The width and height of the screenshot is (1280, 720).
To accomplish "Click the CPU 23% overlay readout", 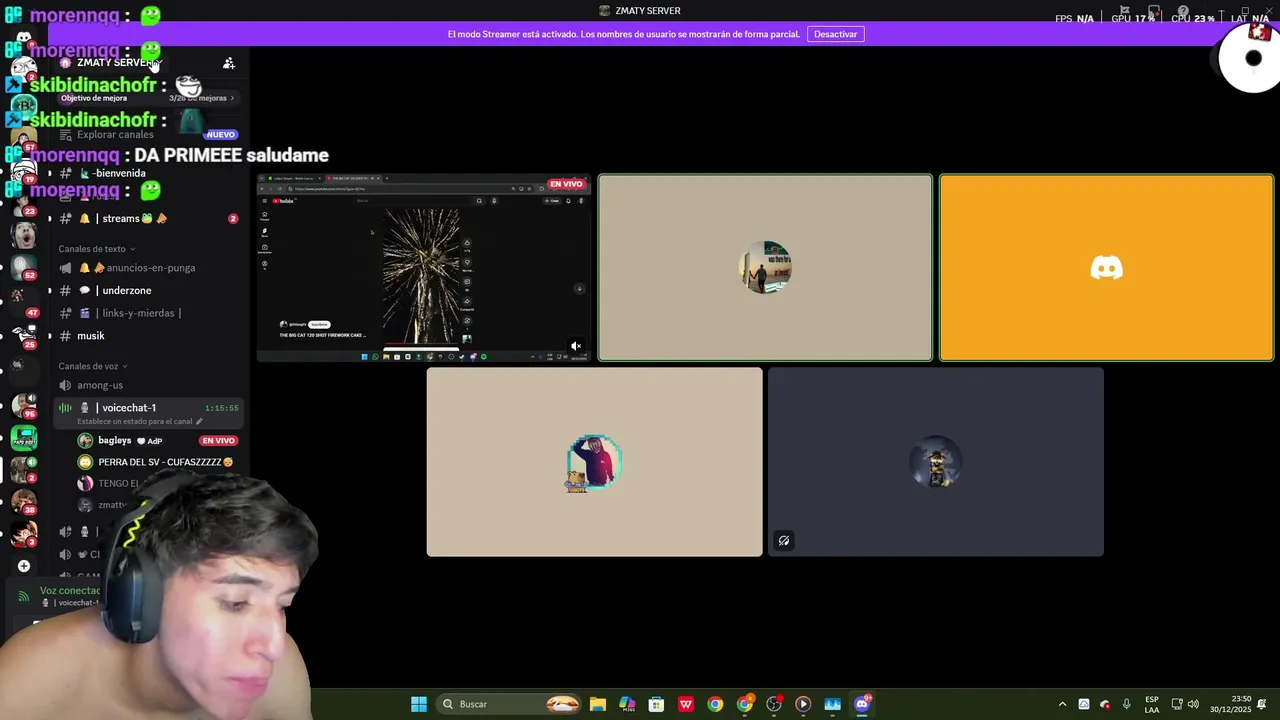I will (1192, 18).
